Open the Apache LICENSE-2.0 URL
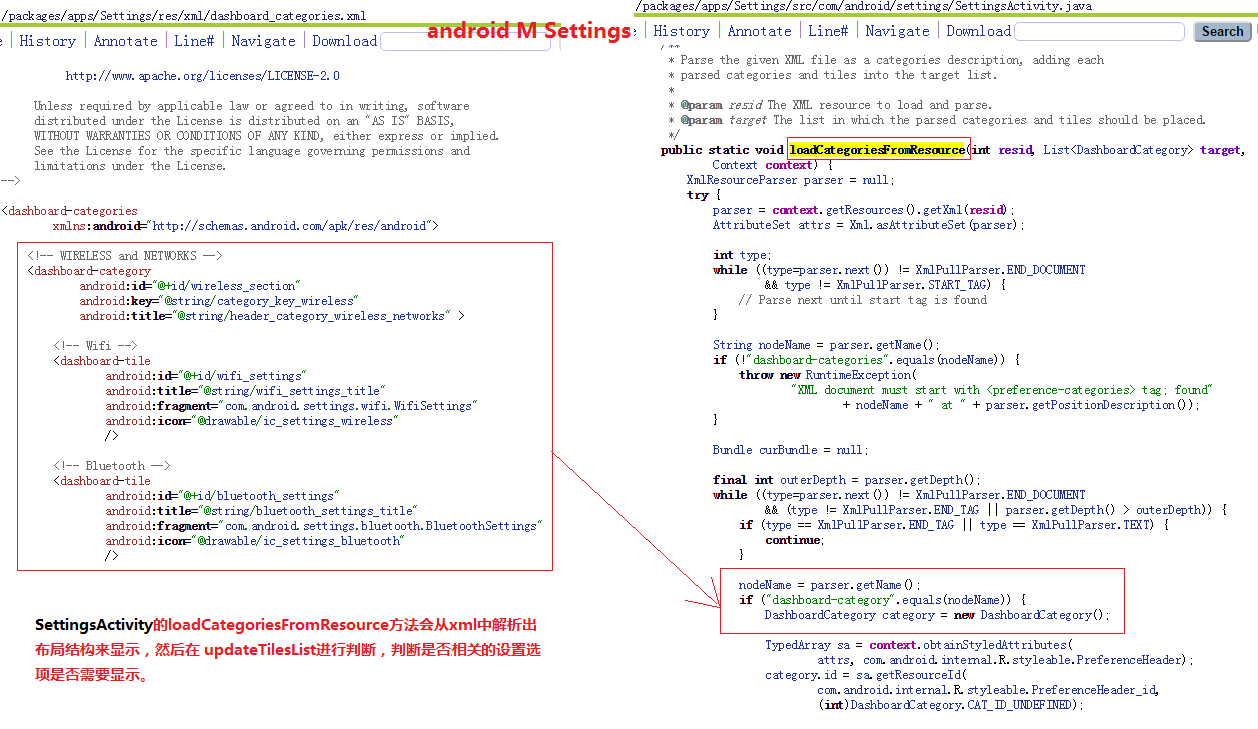The height and width of the screenshot is (729, 1258). [203, 76]
